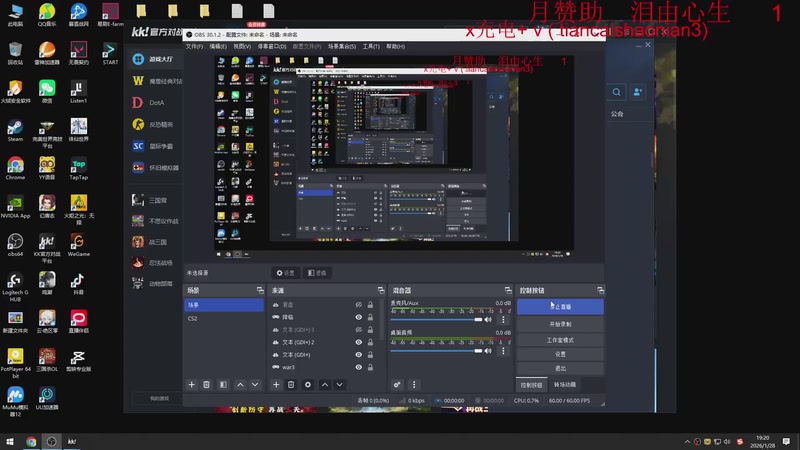Undock the Scenes panel via popout icon

click(x=260, y=290)
